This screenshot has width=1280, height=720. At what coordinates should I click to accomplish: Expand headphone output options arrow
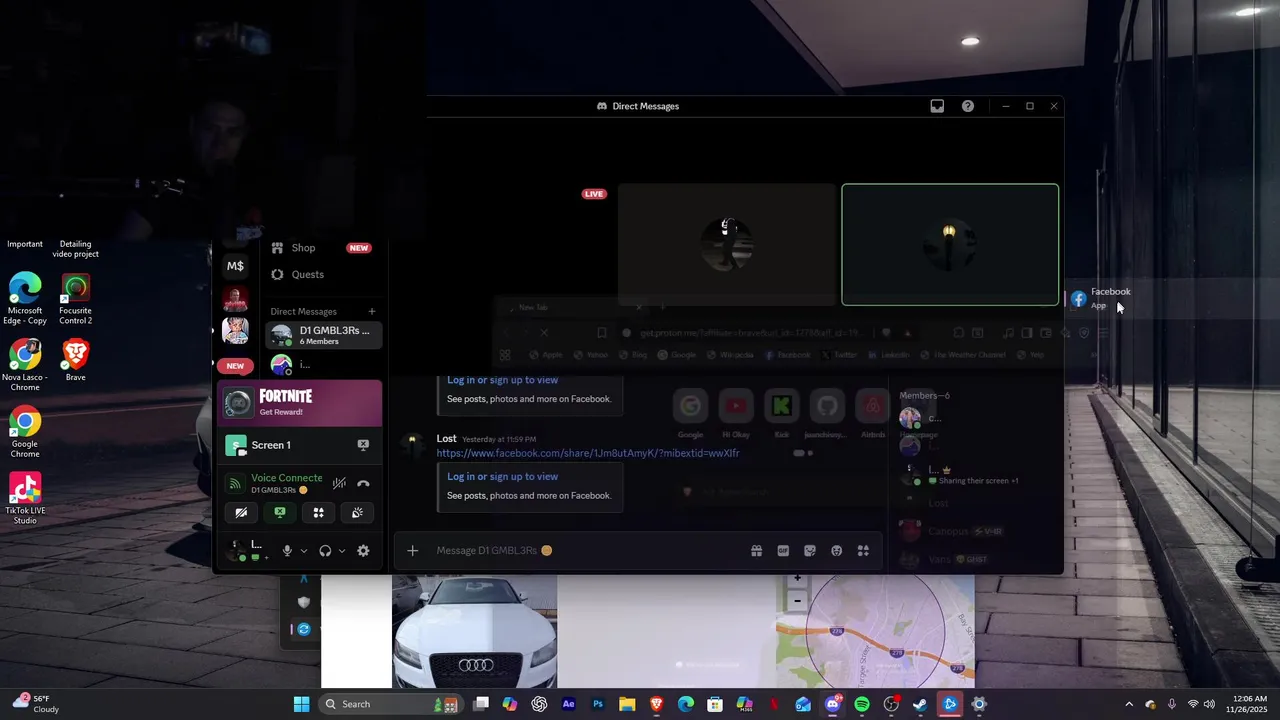pos(342,551)
